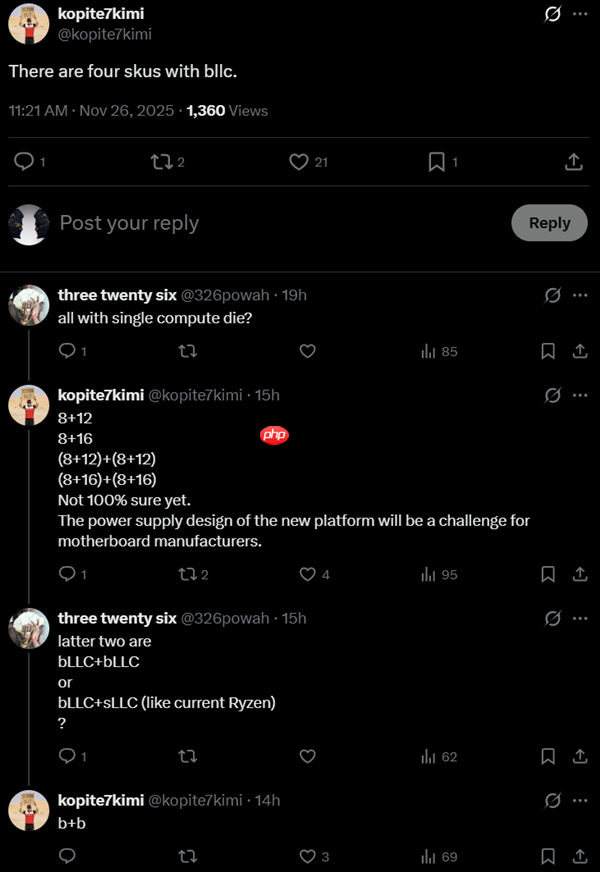Reply icon on the main kopite7kimi post
Image resolution: width=600 pixels, height=872 pixels.
point(24,161)
